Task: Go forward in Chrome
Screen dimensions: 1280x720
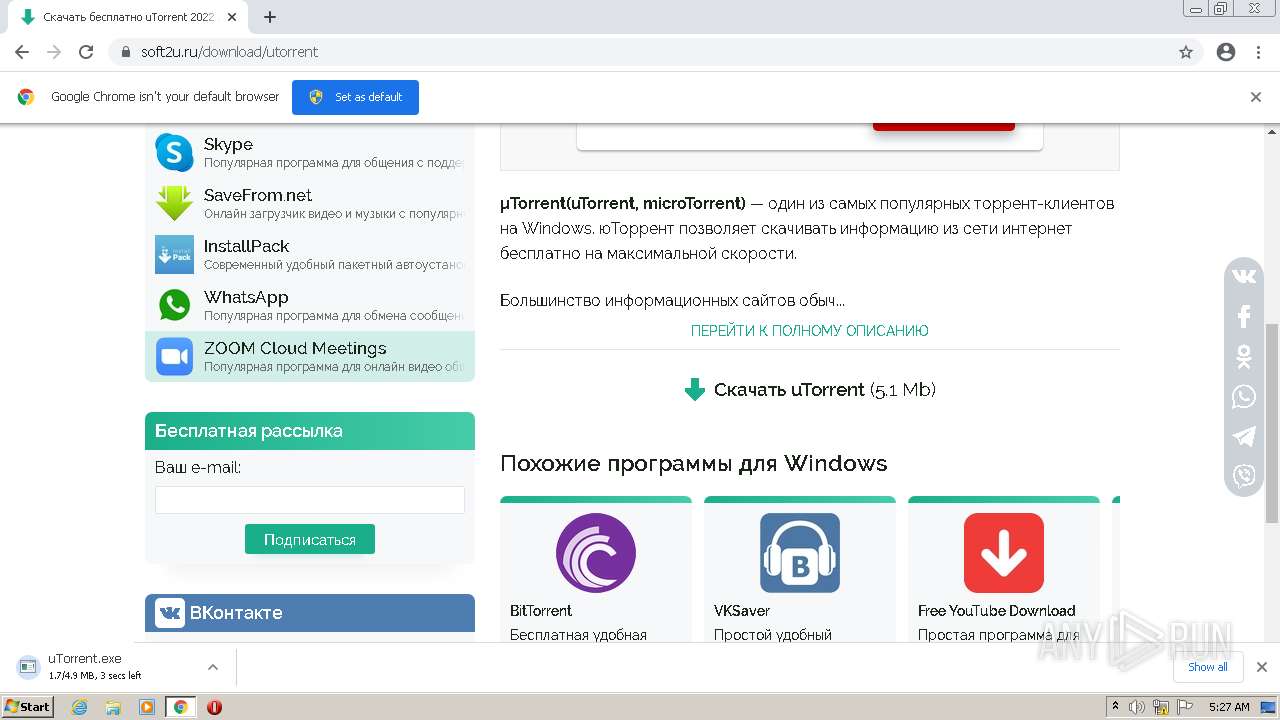Action: (x=54, y=52)
